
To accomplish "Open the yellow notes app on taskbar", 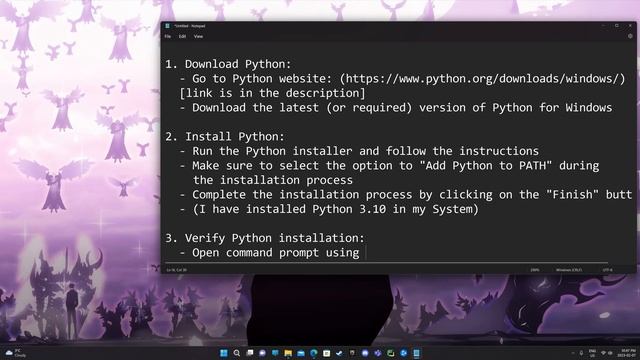I will tap(327, 353).
